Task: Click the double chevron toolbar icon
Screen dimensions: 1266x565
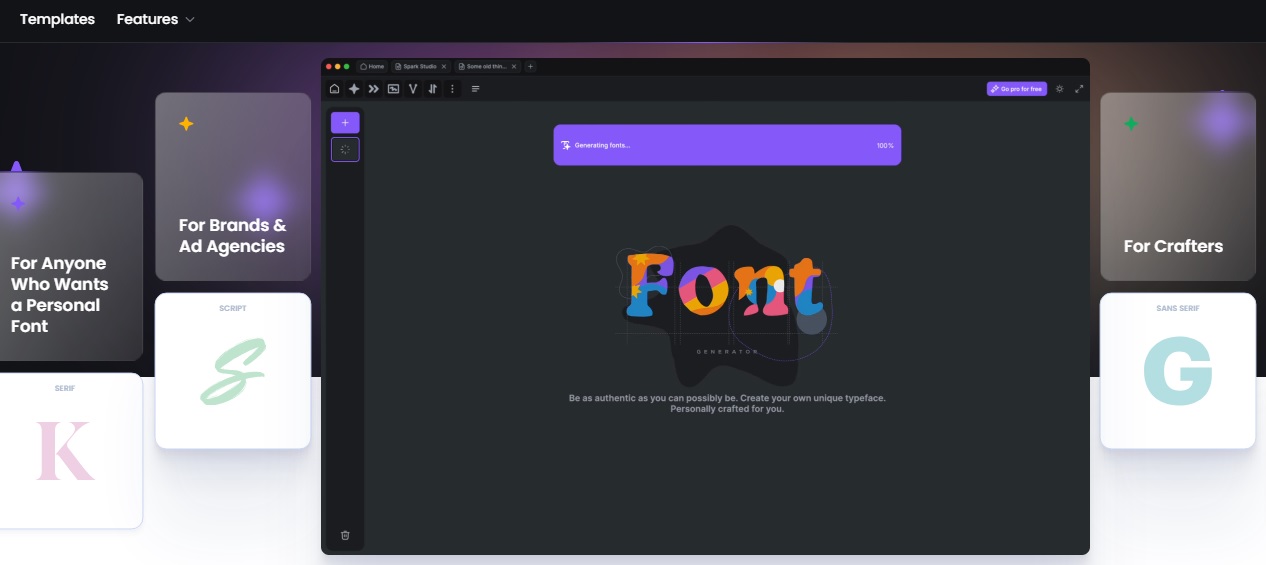Action: [373, 89]
